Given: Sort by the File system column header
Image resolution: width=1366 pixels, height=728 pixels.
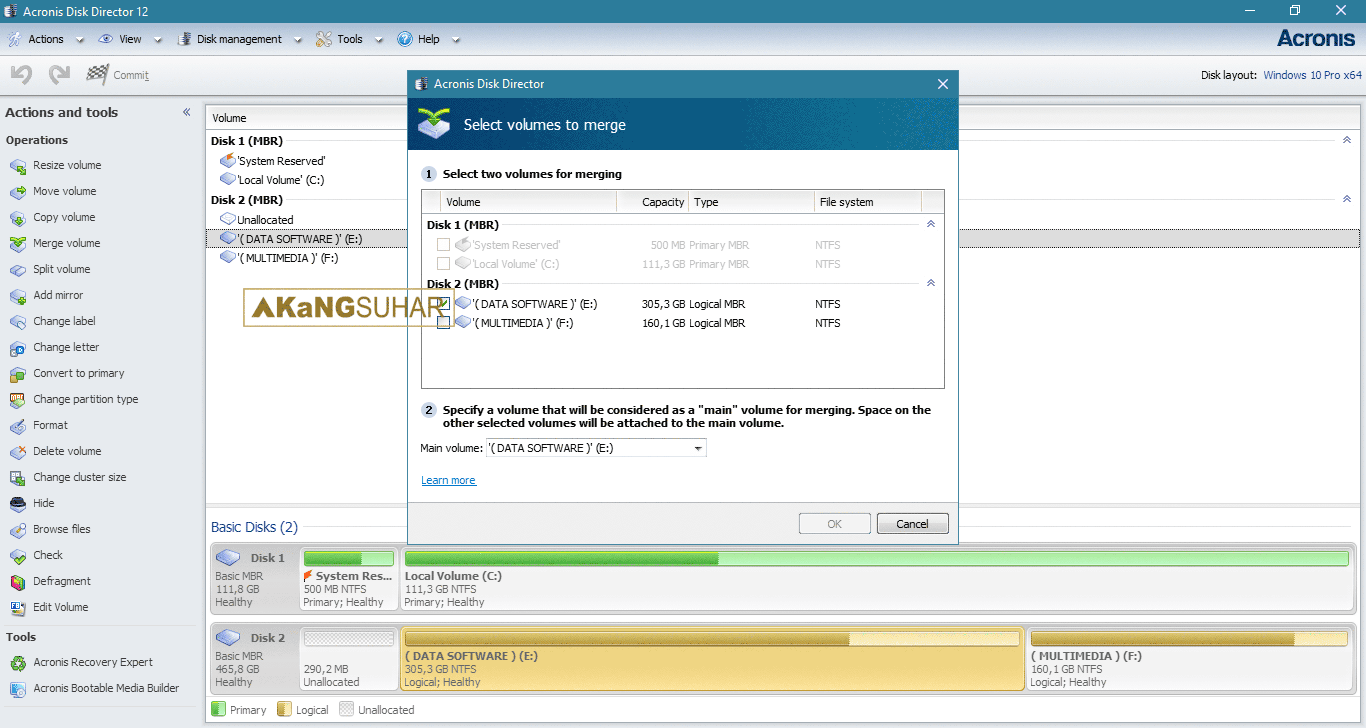Looking at the screenshot, I should (867, 202).
